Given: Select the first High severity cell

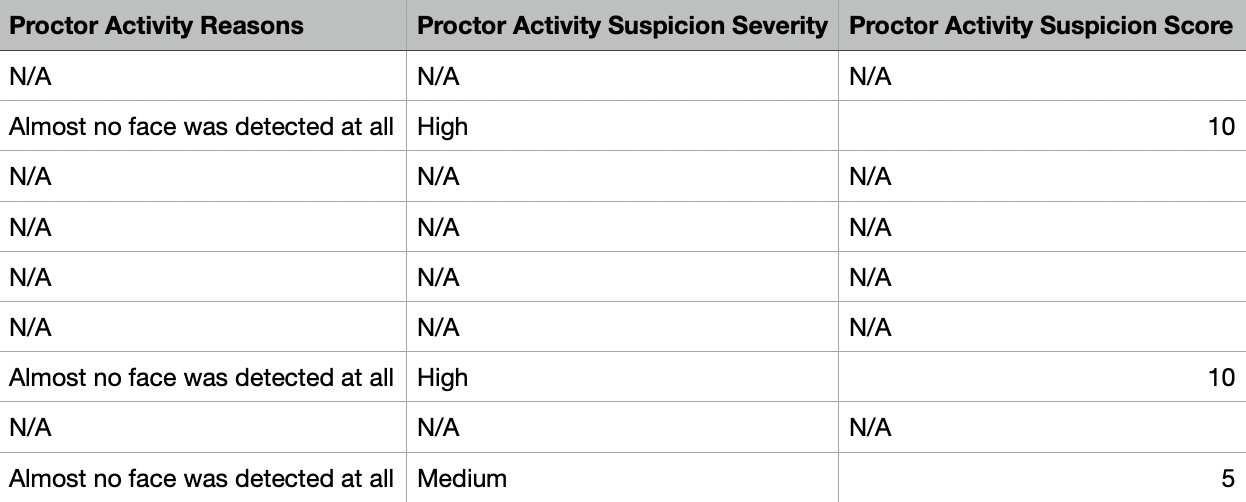Looking at the screenshot, I should point(443,127).
